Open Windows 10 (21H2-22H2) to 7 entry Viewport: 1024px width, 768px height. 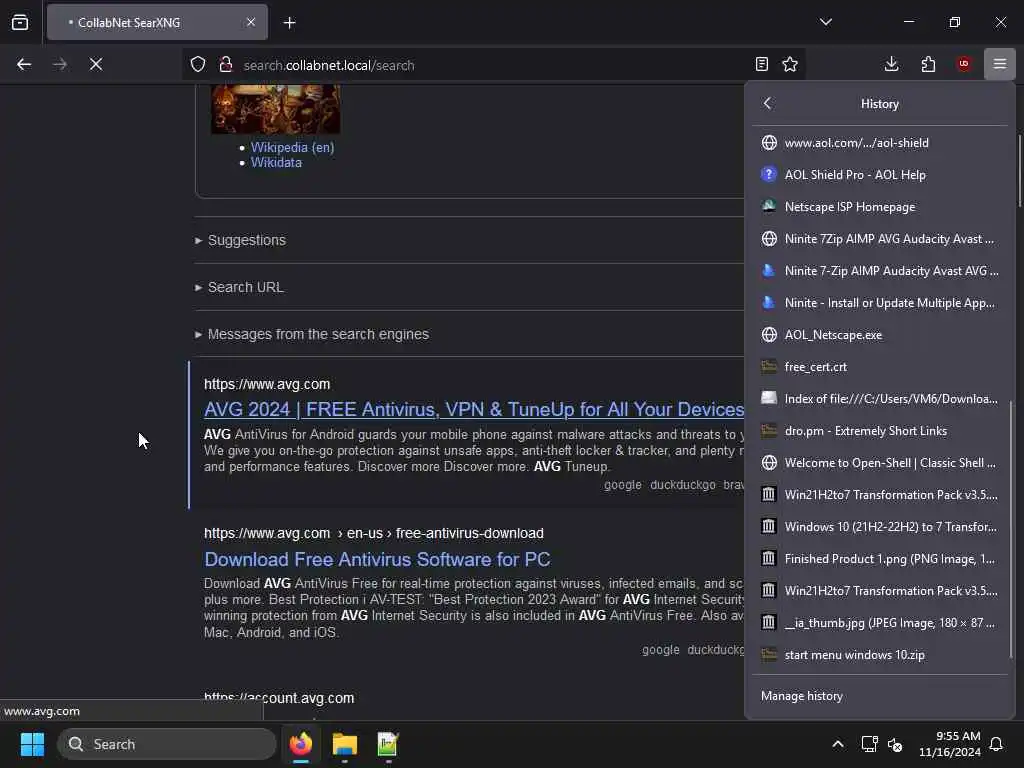tap(880, 526)
